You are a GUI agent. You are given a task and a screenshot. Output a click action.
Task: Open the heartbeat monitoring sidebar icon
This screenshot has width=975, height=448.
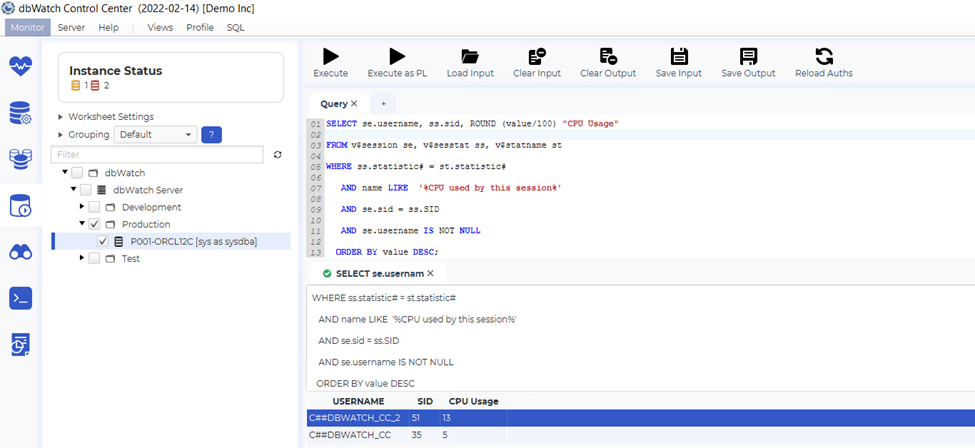(21, 66)
